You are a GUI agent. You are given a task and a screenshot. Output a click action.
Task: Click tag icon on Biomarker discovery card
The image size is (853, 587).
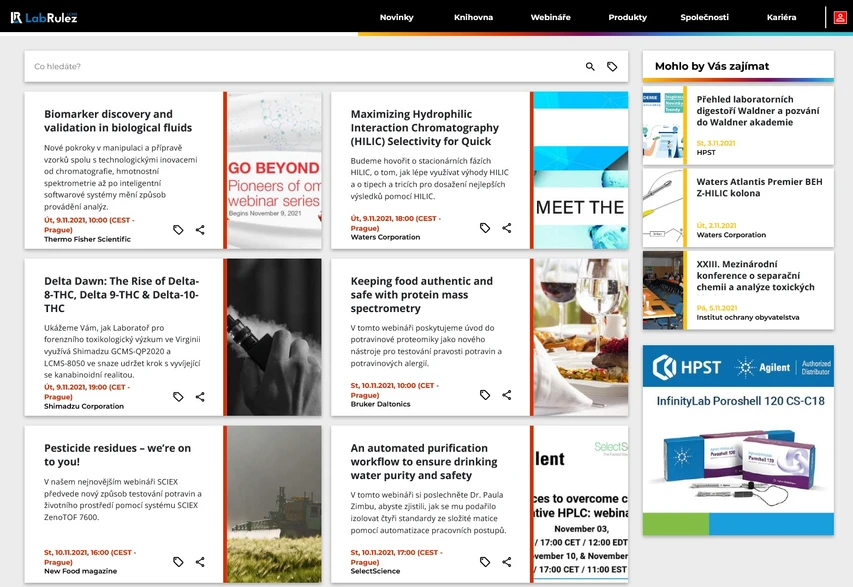[x=178, y=230]
